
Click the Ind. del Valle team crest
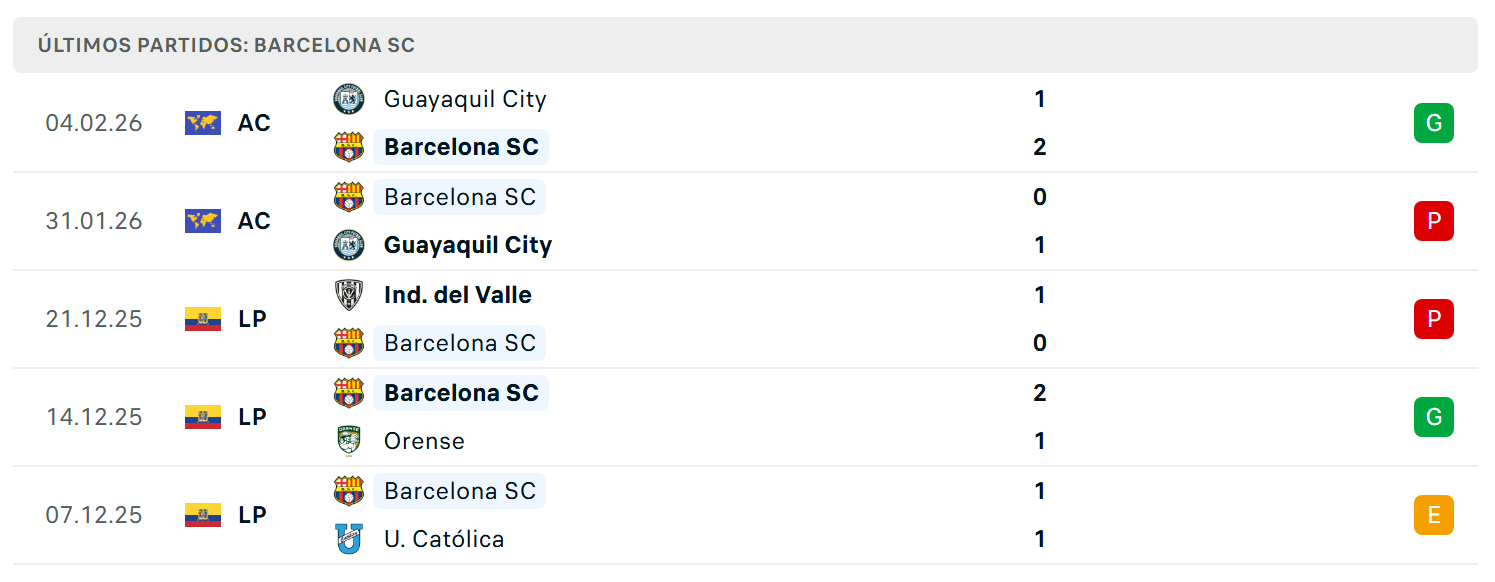[x=348, y=295]
